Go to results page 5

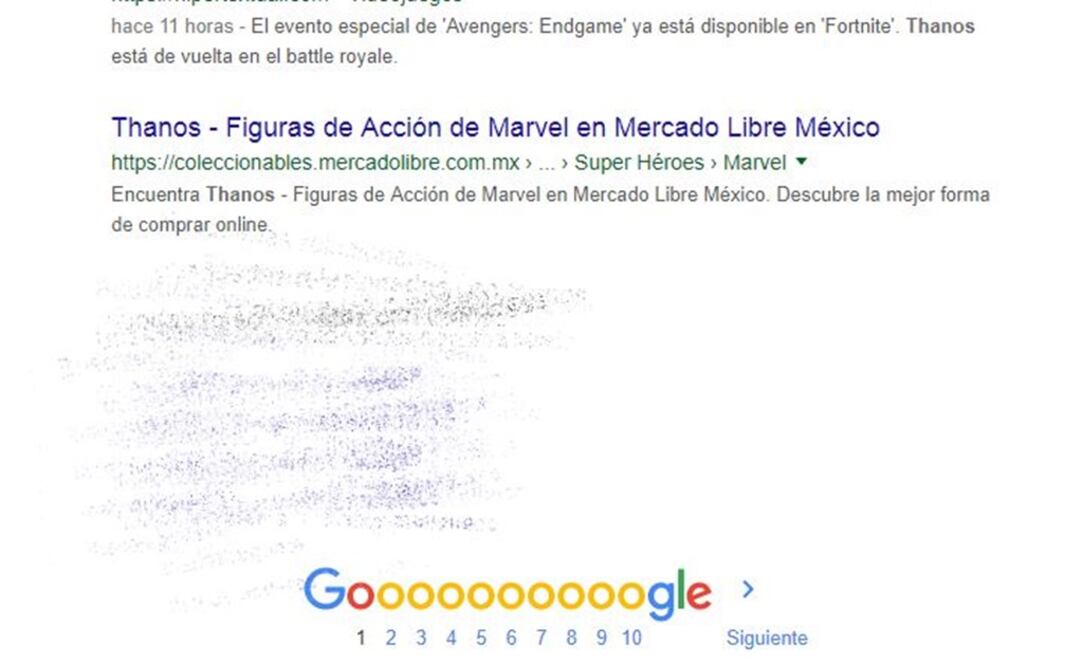tap(481, 638)
